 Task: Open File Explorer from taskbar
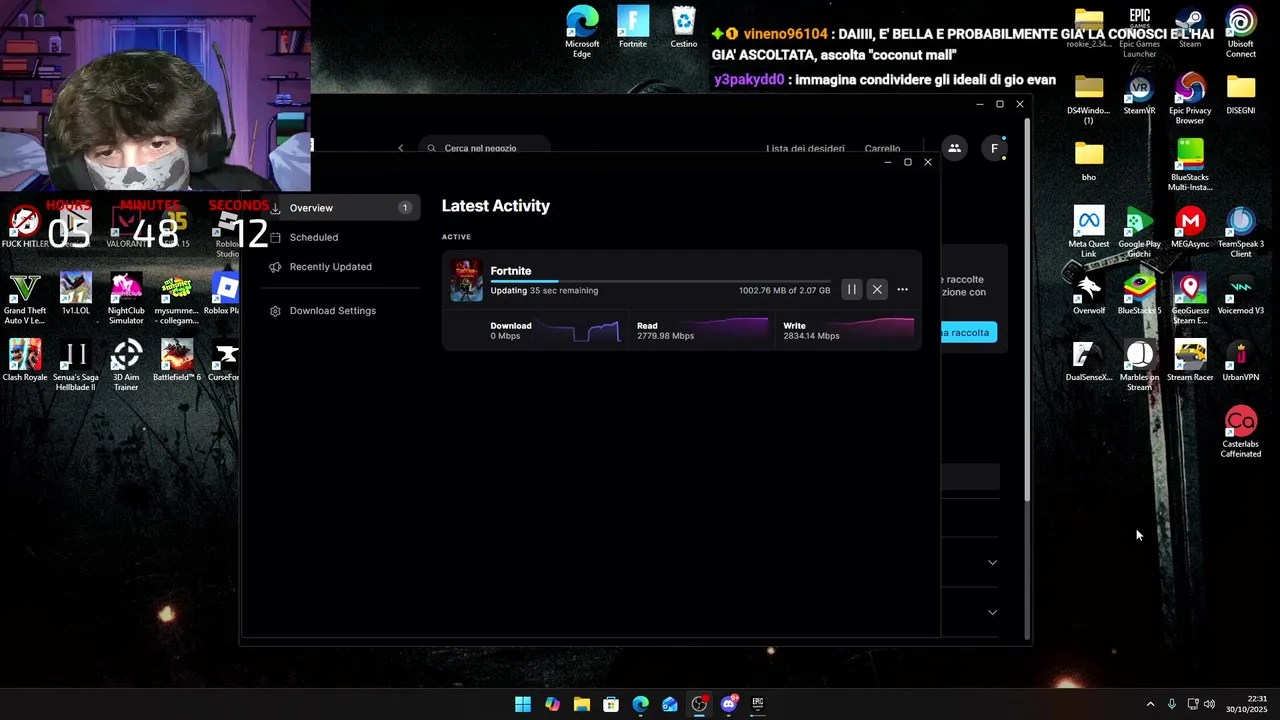(582, 704)
